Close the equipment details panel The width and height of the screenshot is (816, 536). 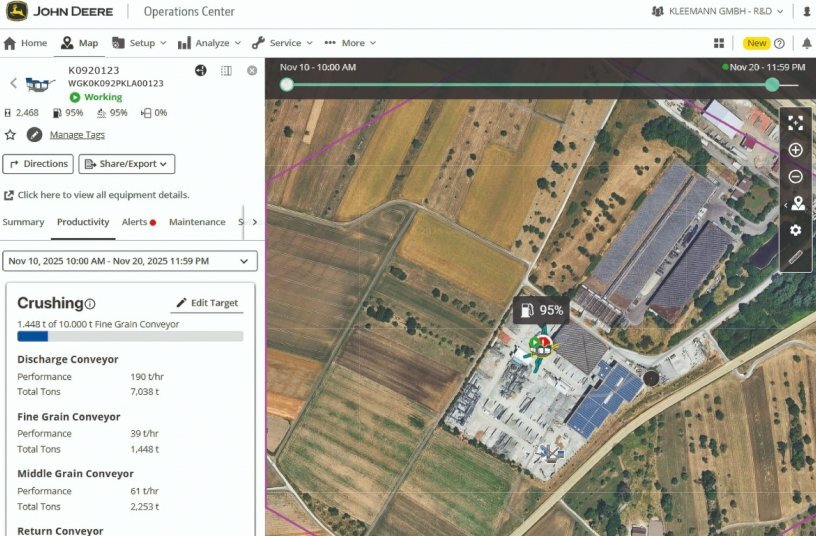pos(252,70)
